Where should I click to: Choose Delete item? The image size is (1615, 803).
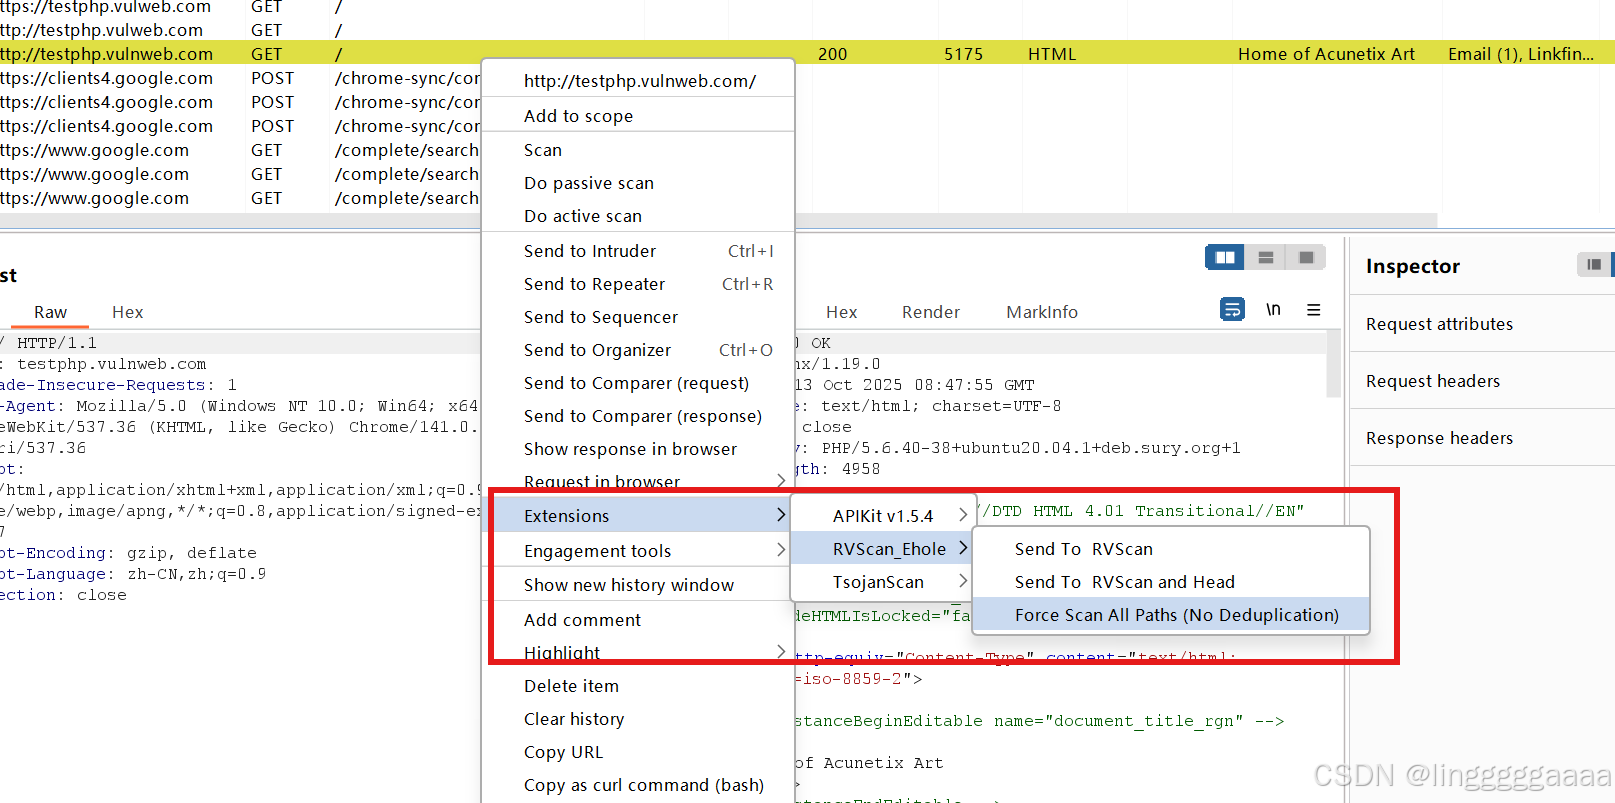click(571, 686)
